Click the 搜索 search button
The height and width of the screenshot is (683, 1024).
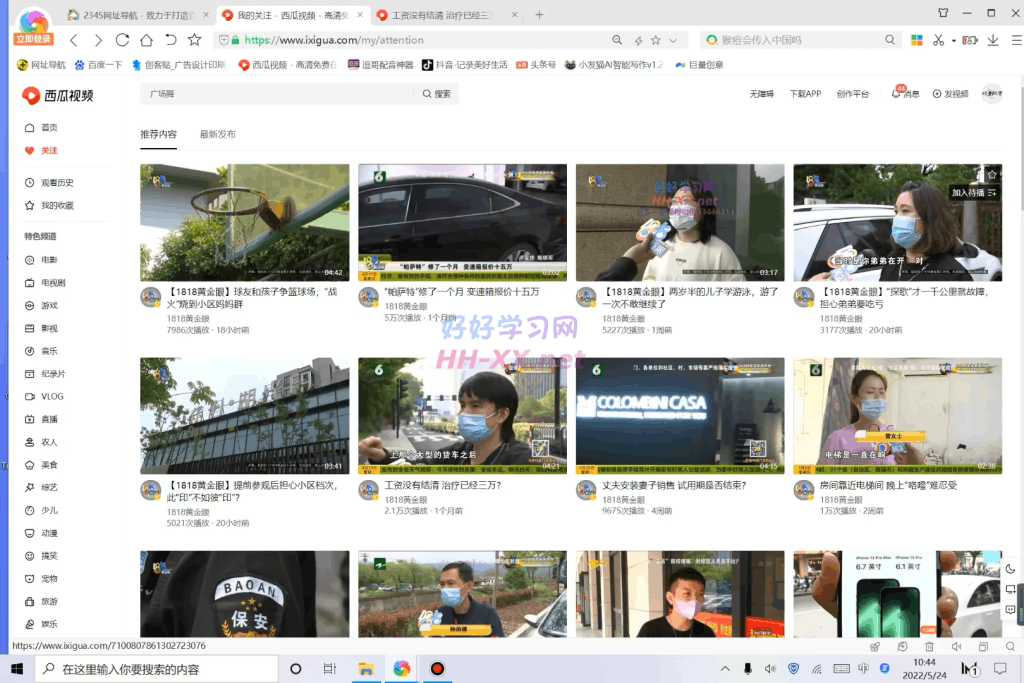(x=436, y=94)
